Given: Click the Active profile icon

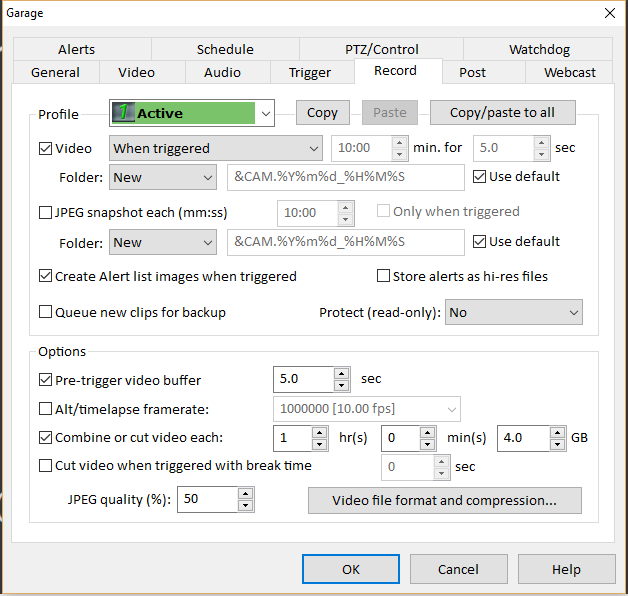Looking at the screenshot, I should [123, 113].
